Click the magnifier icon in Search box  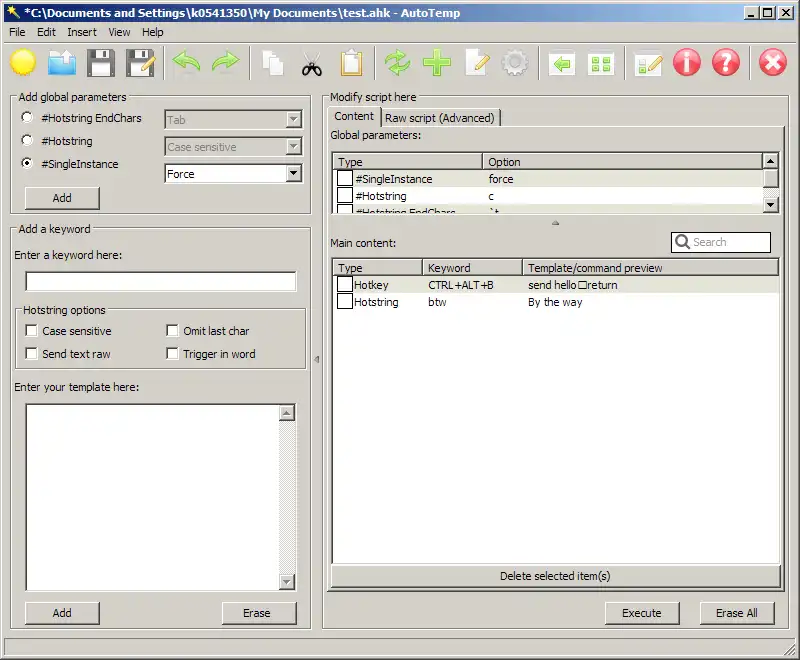[682, 242]
